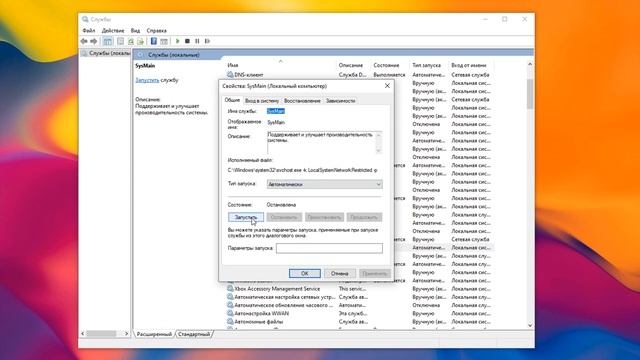Open Help via blue toolbar icon
The image size is (640, 360).
pyautogui.click(x=153, y=41)
